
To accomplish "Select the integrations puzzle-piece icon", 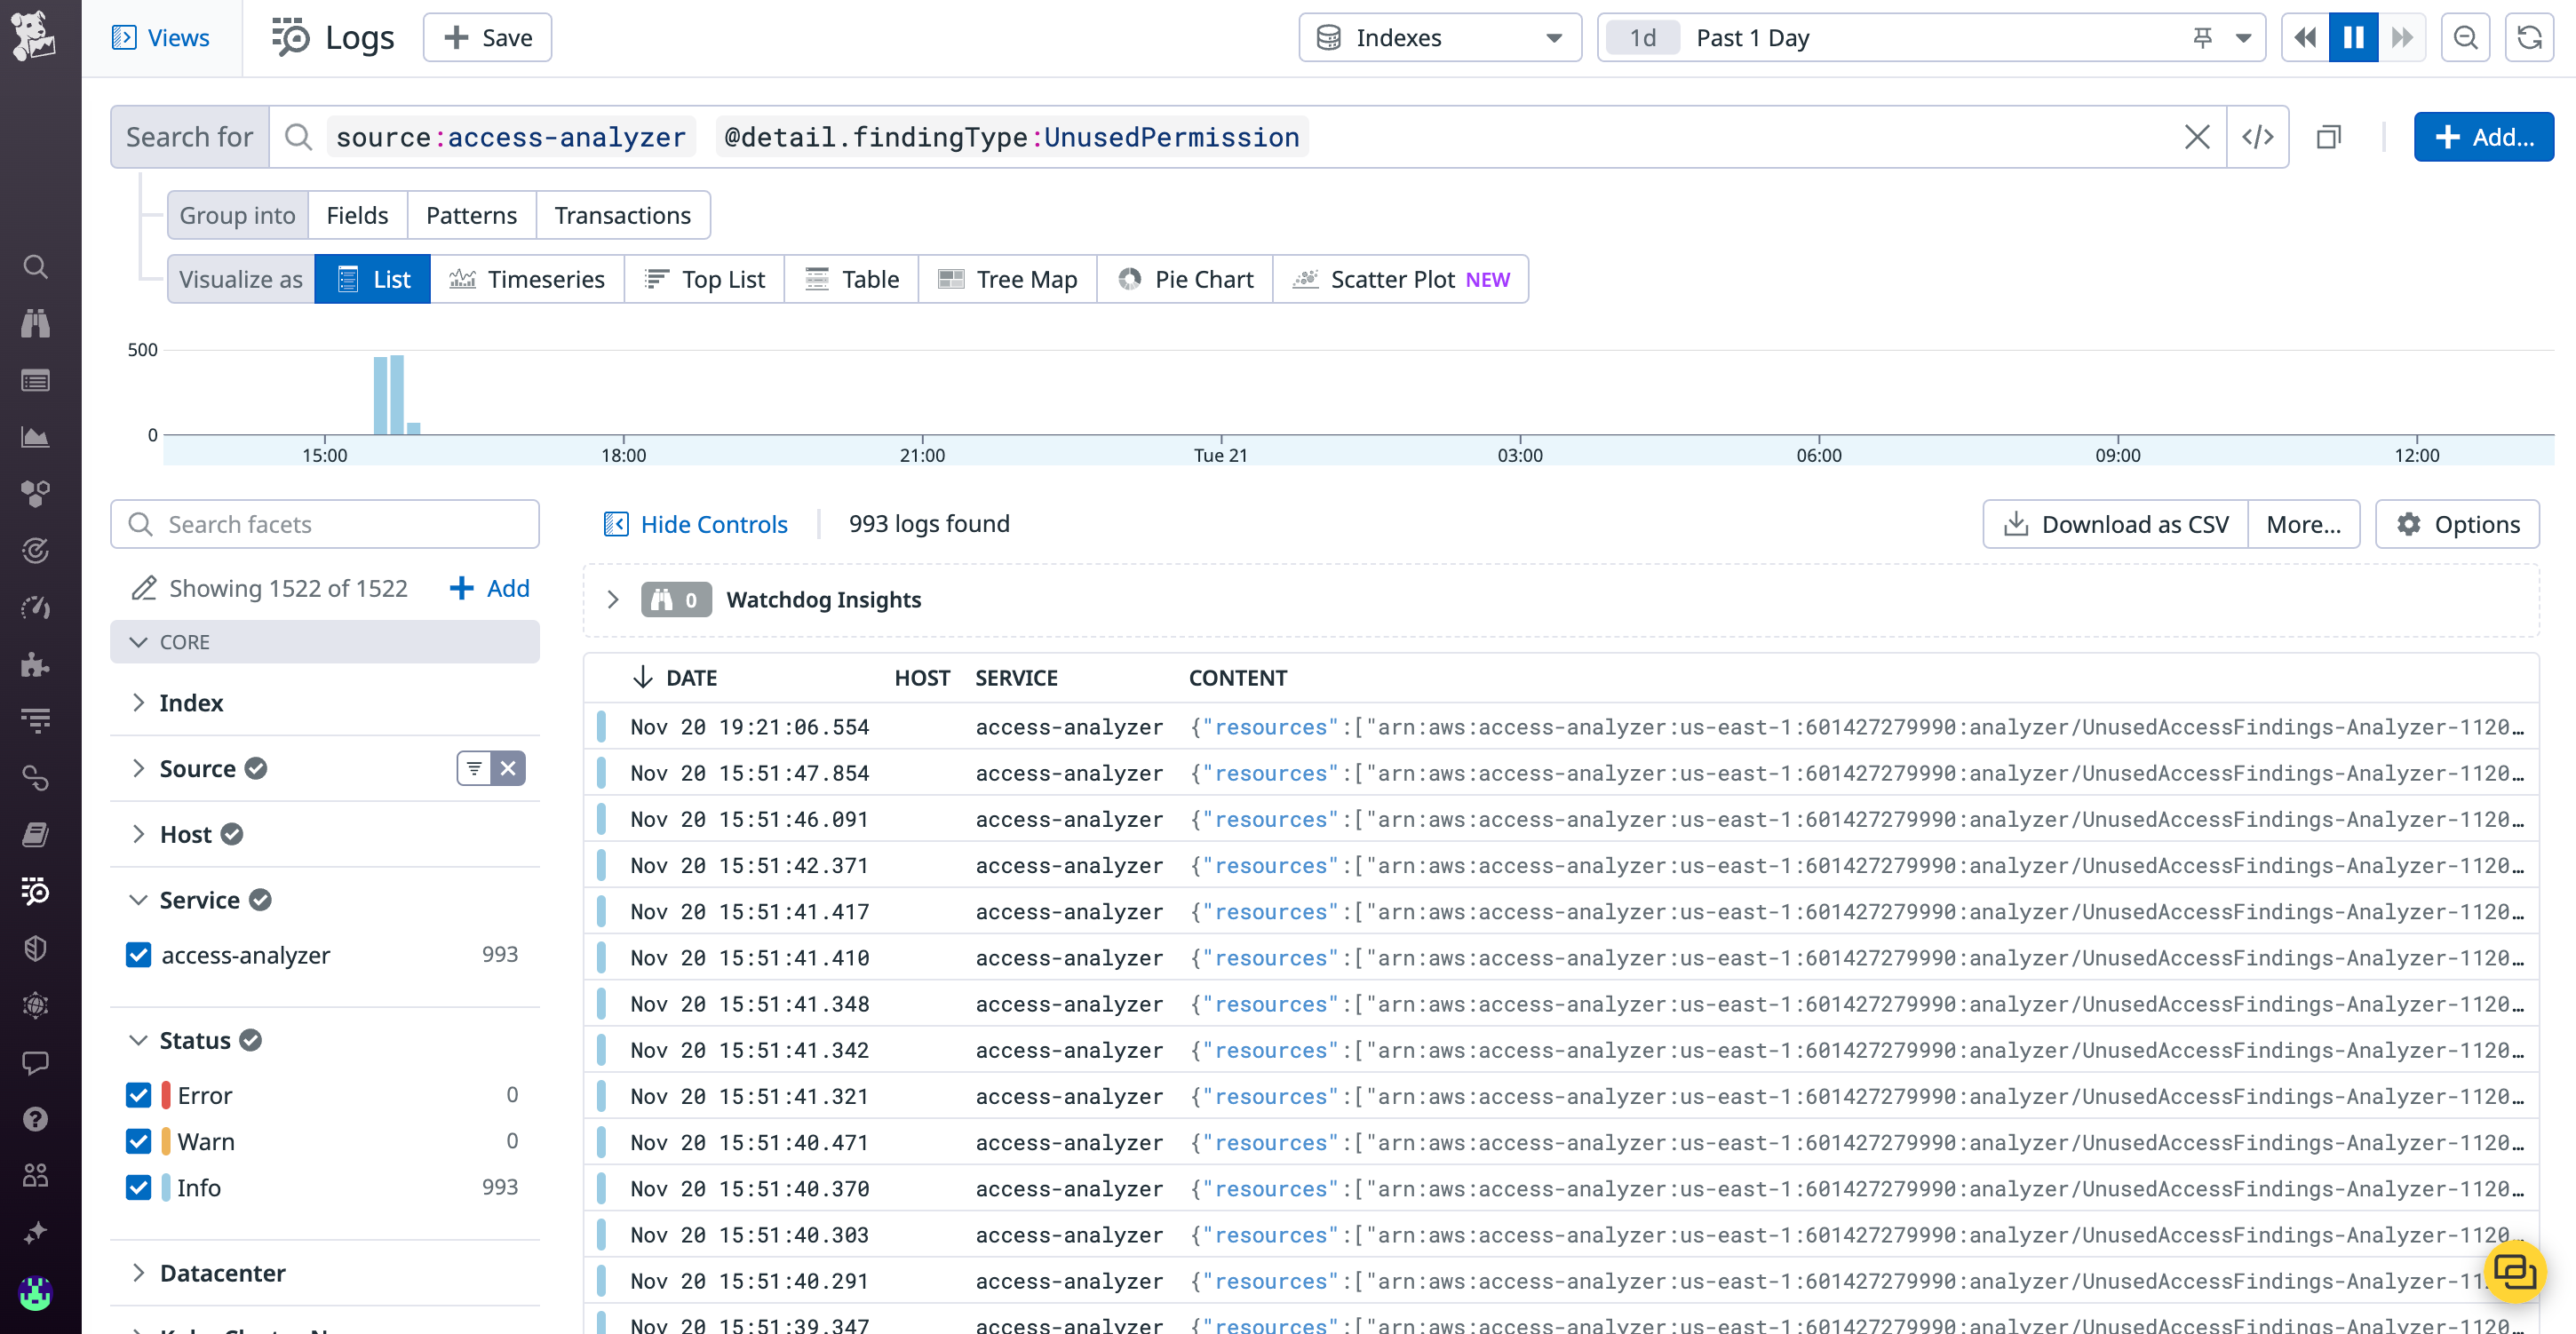I will tap(36, 664).
